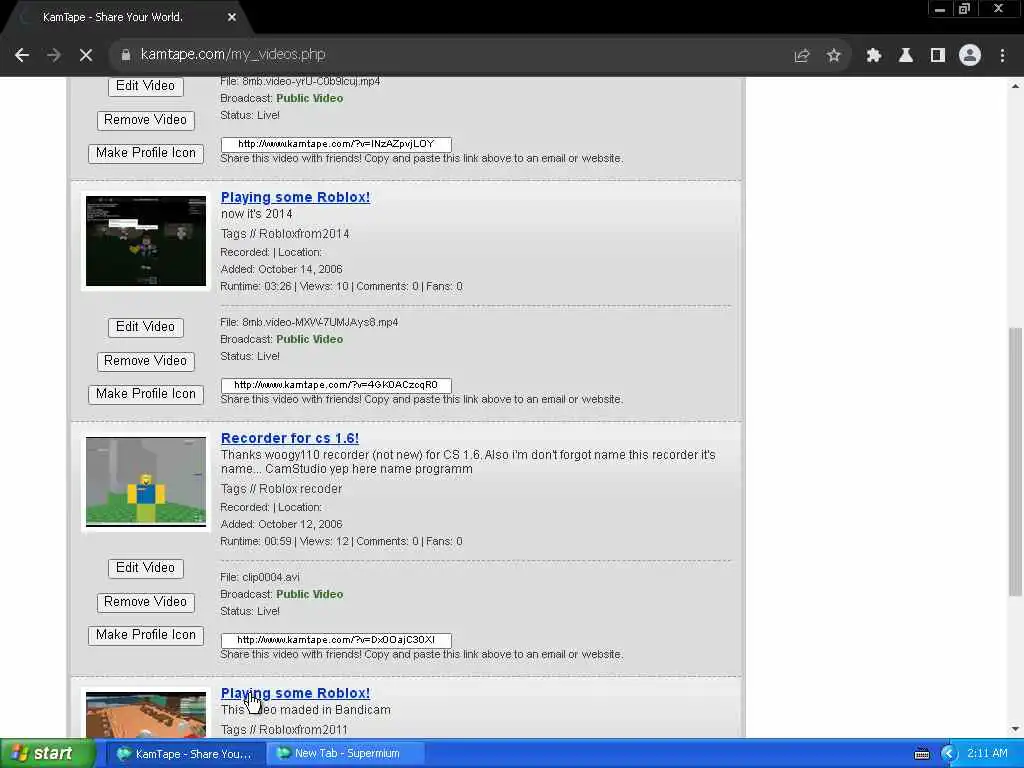The width and height of the screenshot is (1024, 768).
Task: Click the file name 8mb.video-MXW-7UMJAys8.mp4
Action: point(320,323)
